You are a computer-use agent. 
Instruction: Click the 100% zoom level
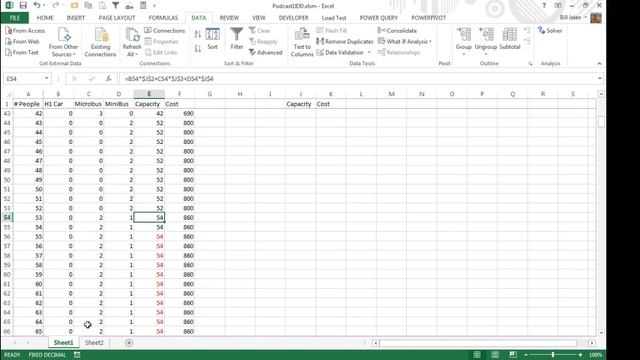(596, 355)
